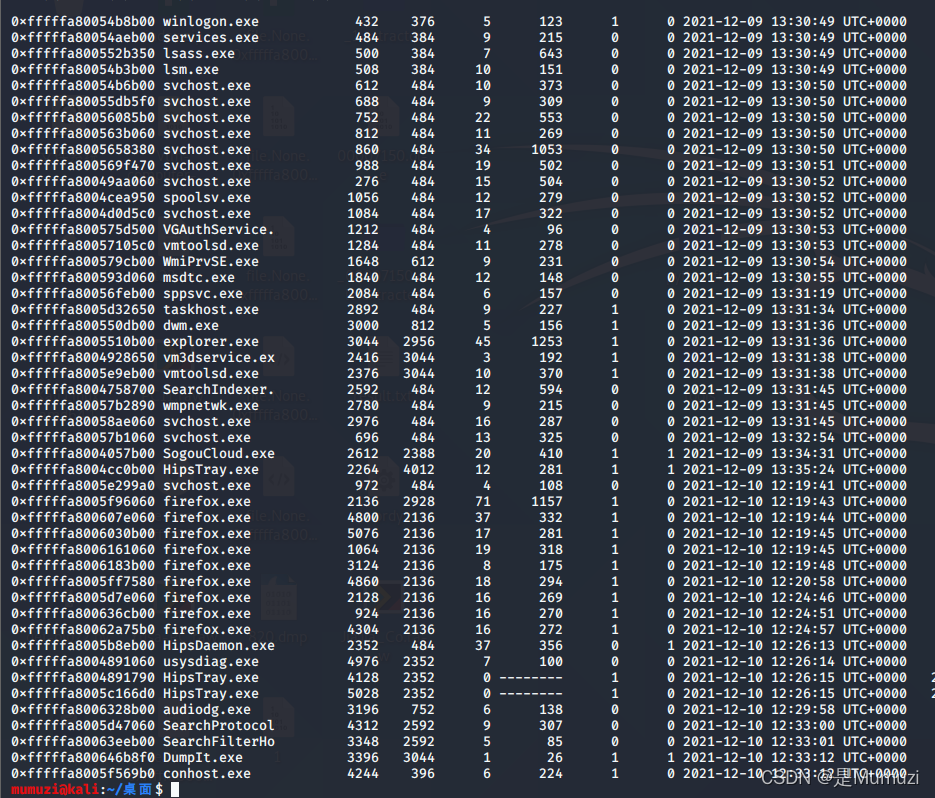
Task: Select the taskhost.exe process name
Action: click(210, 310)
